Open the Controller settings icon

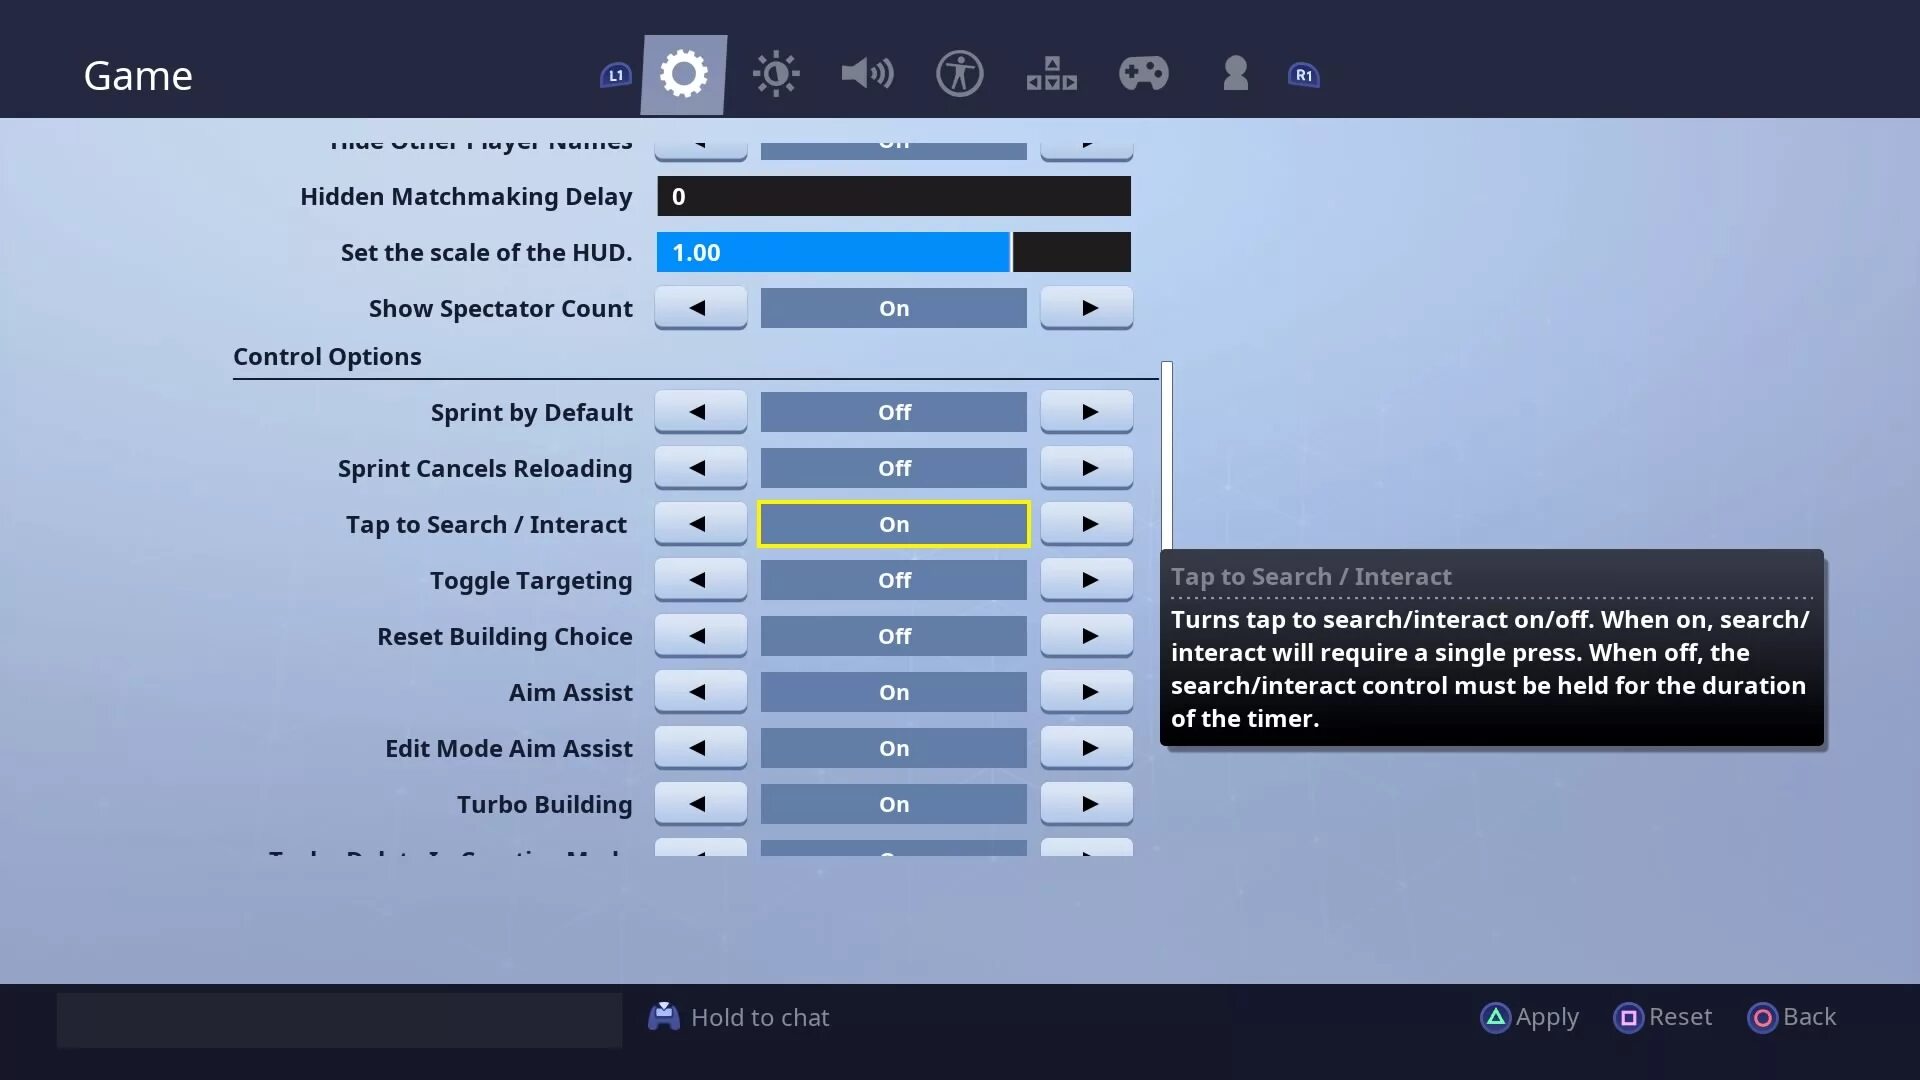[1143, 74]
